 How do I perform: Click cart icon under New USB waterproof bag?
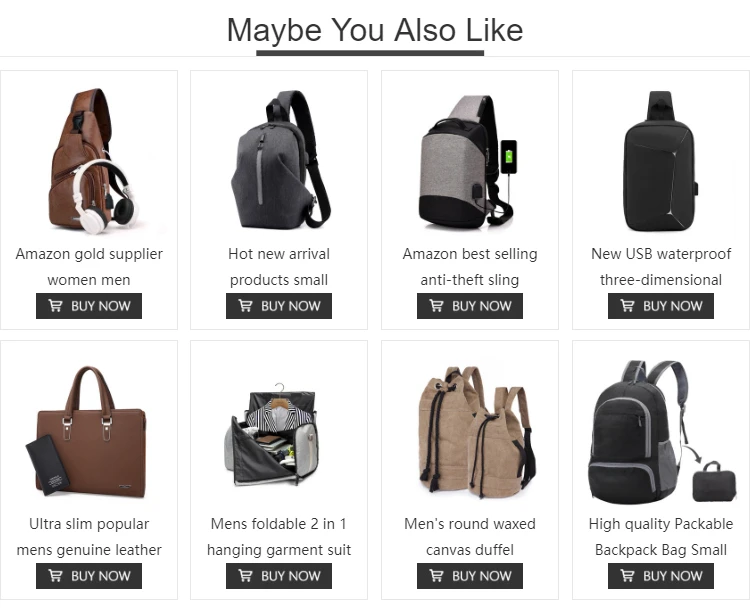627,305
